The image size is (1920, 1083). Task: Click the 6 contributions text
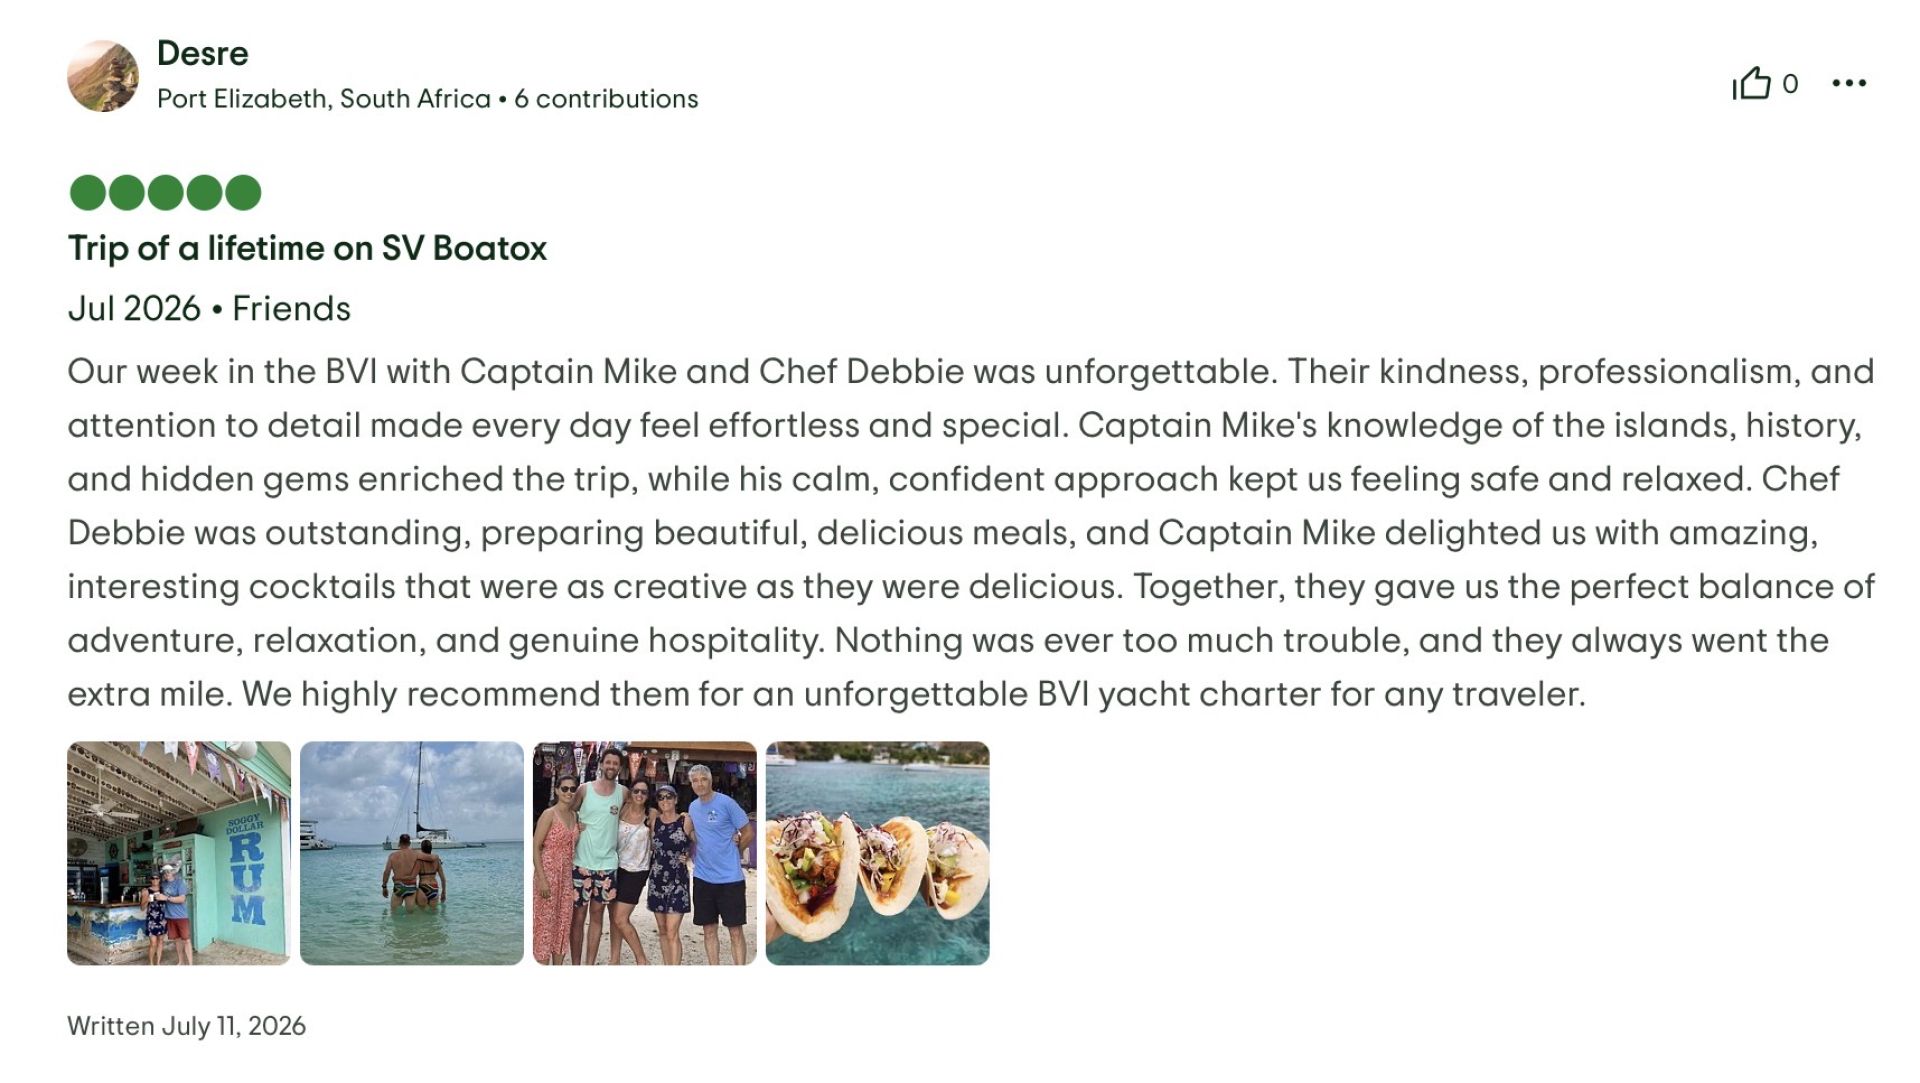[x=606, y=99]
